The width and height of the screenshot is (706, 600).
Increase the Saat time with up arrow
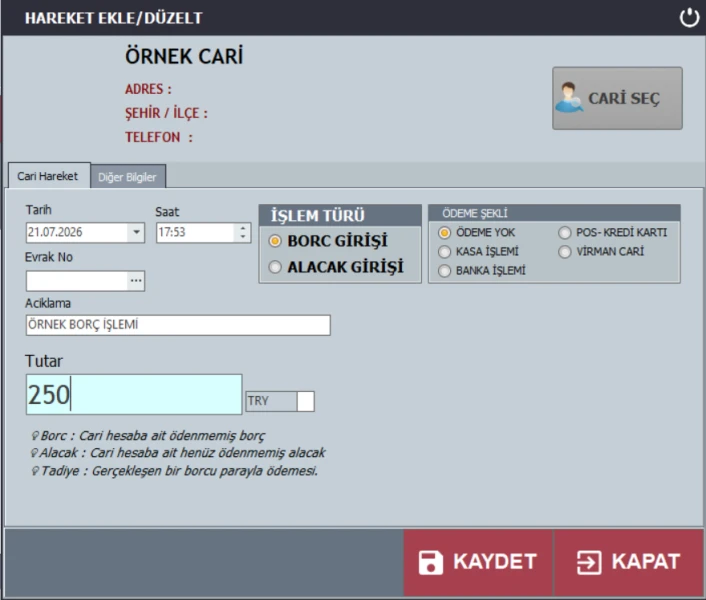click(243, 228)
